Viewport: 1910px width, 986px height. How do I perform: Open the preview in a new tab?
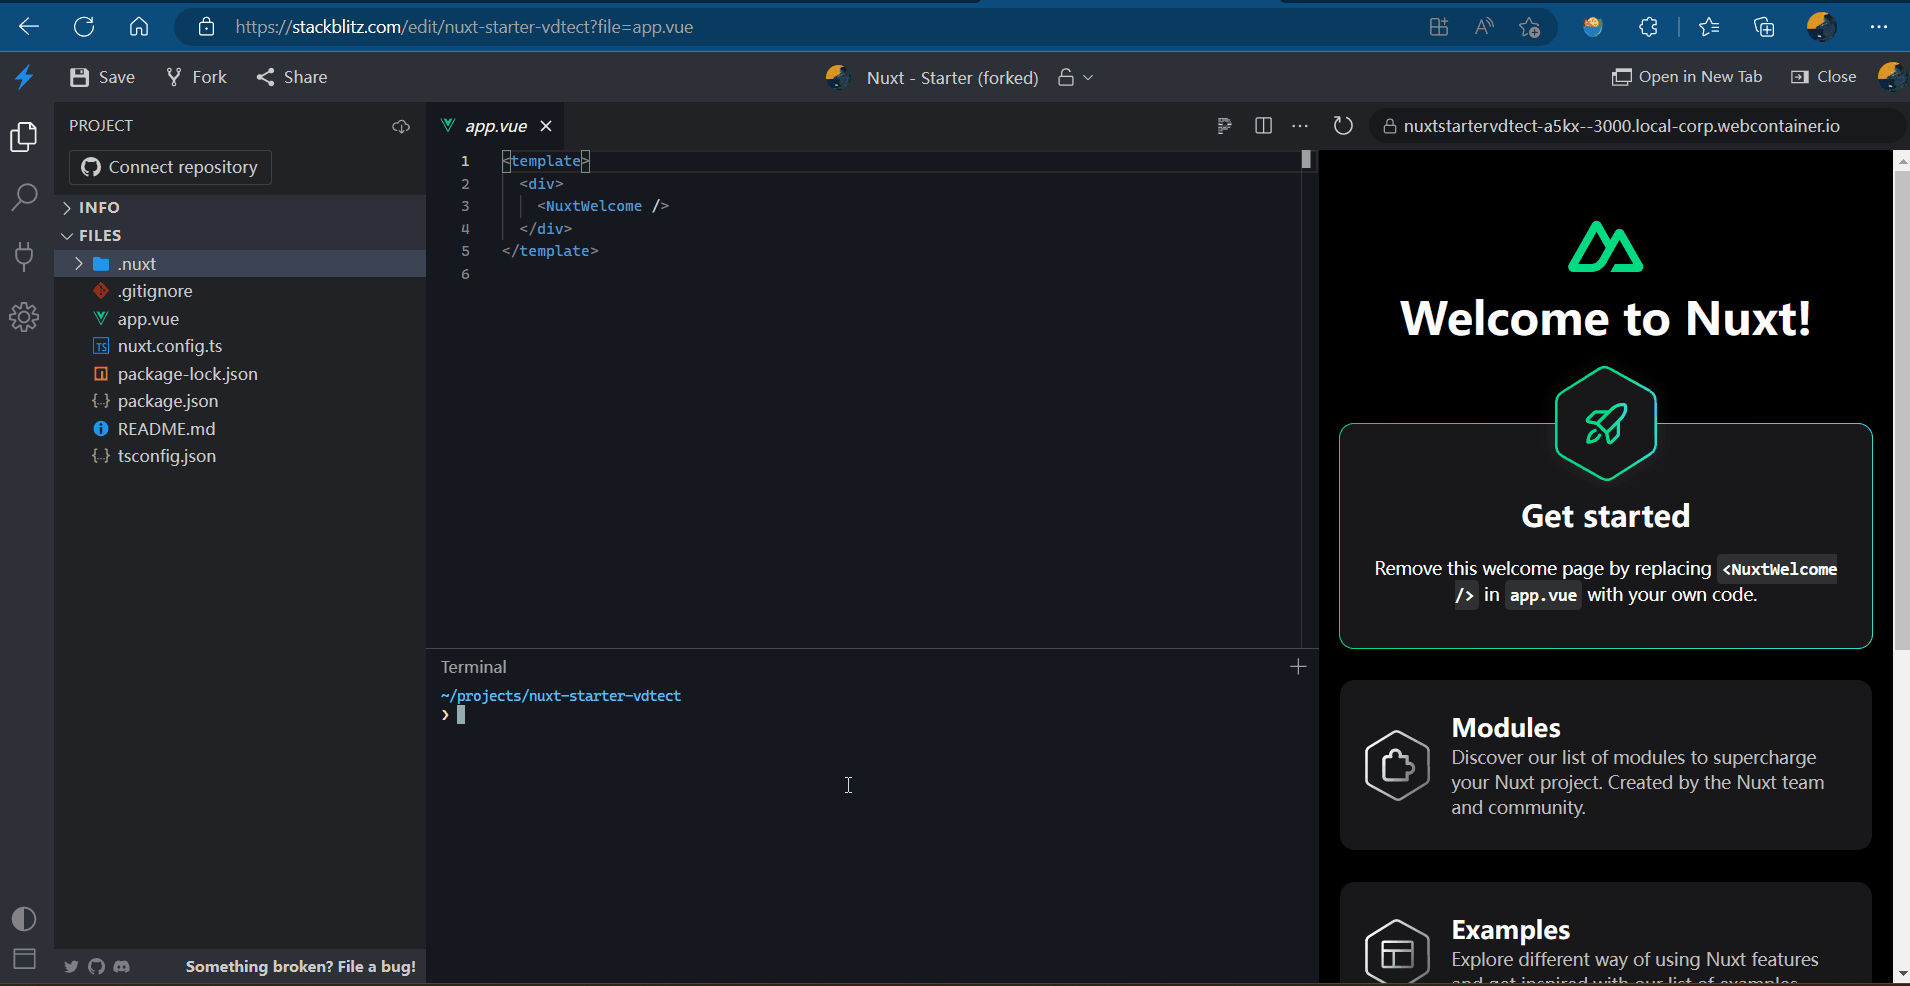pos(1687,77)
